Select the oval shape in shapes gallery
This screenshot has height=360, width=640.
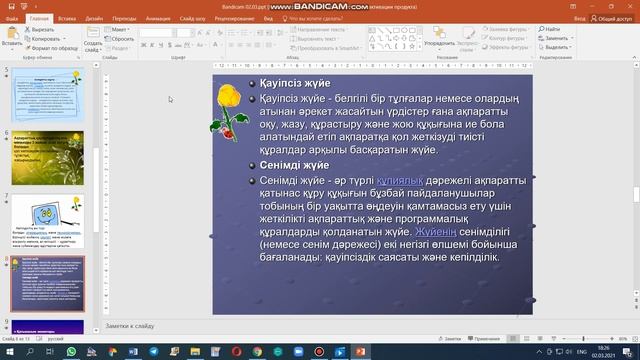tap(404, 30)
